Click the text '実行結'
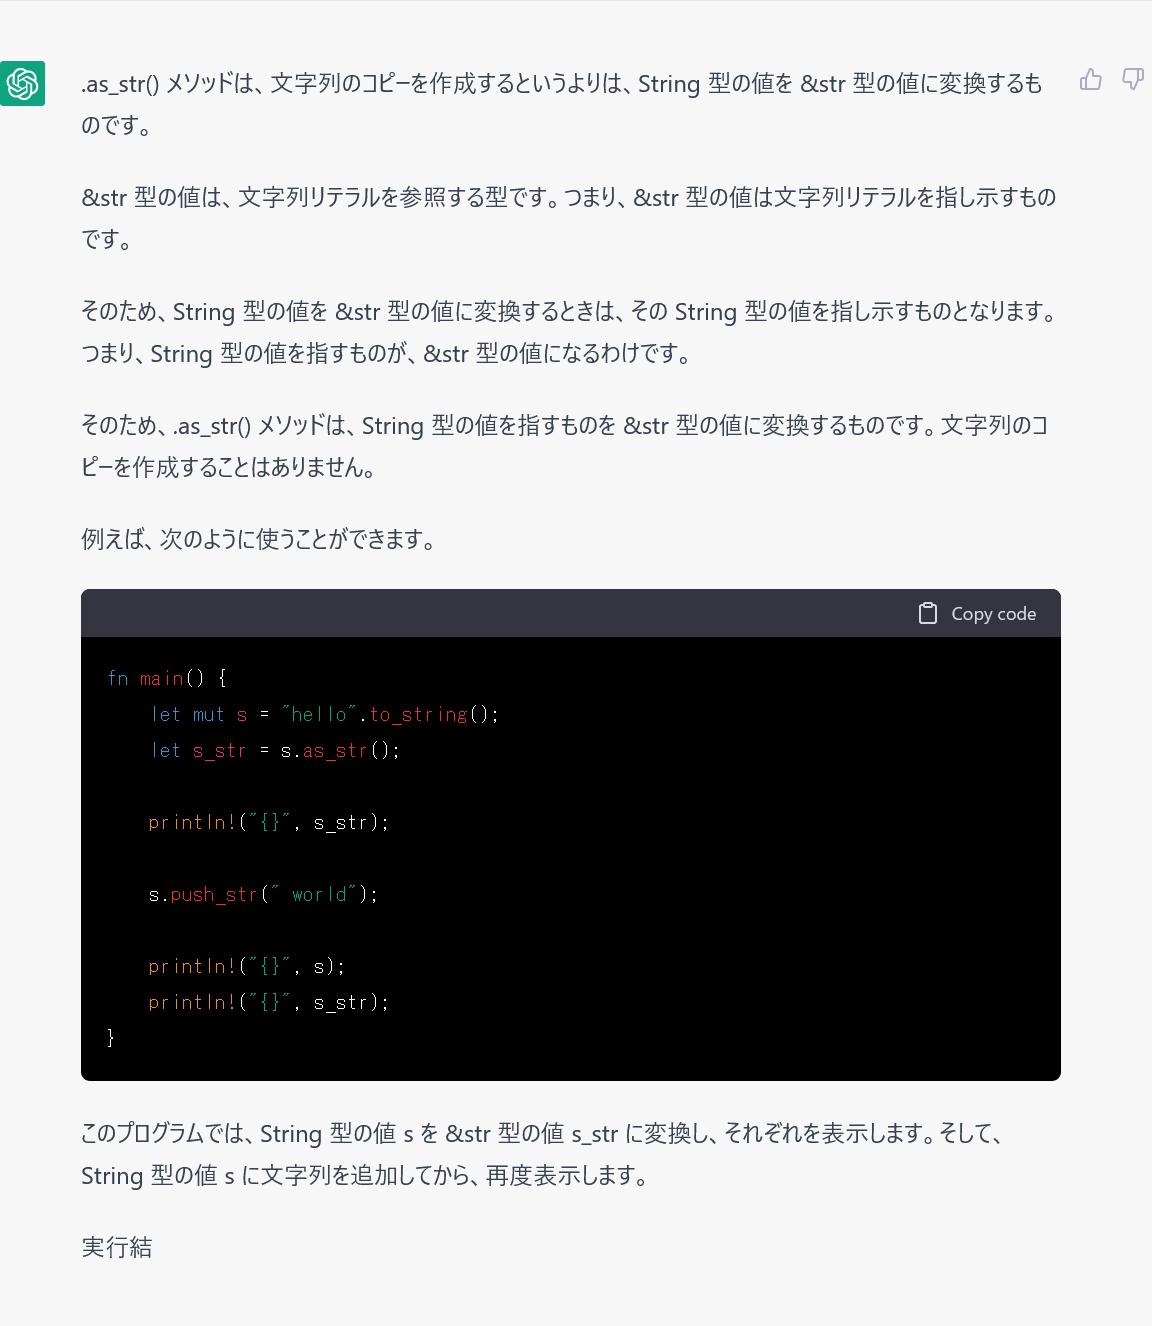1152x1326 pixels. (x=117, y=1247)
